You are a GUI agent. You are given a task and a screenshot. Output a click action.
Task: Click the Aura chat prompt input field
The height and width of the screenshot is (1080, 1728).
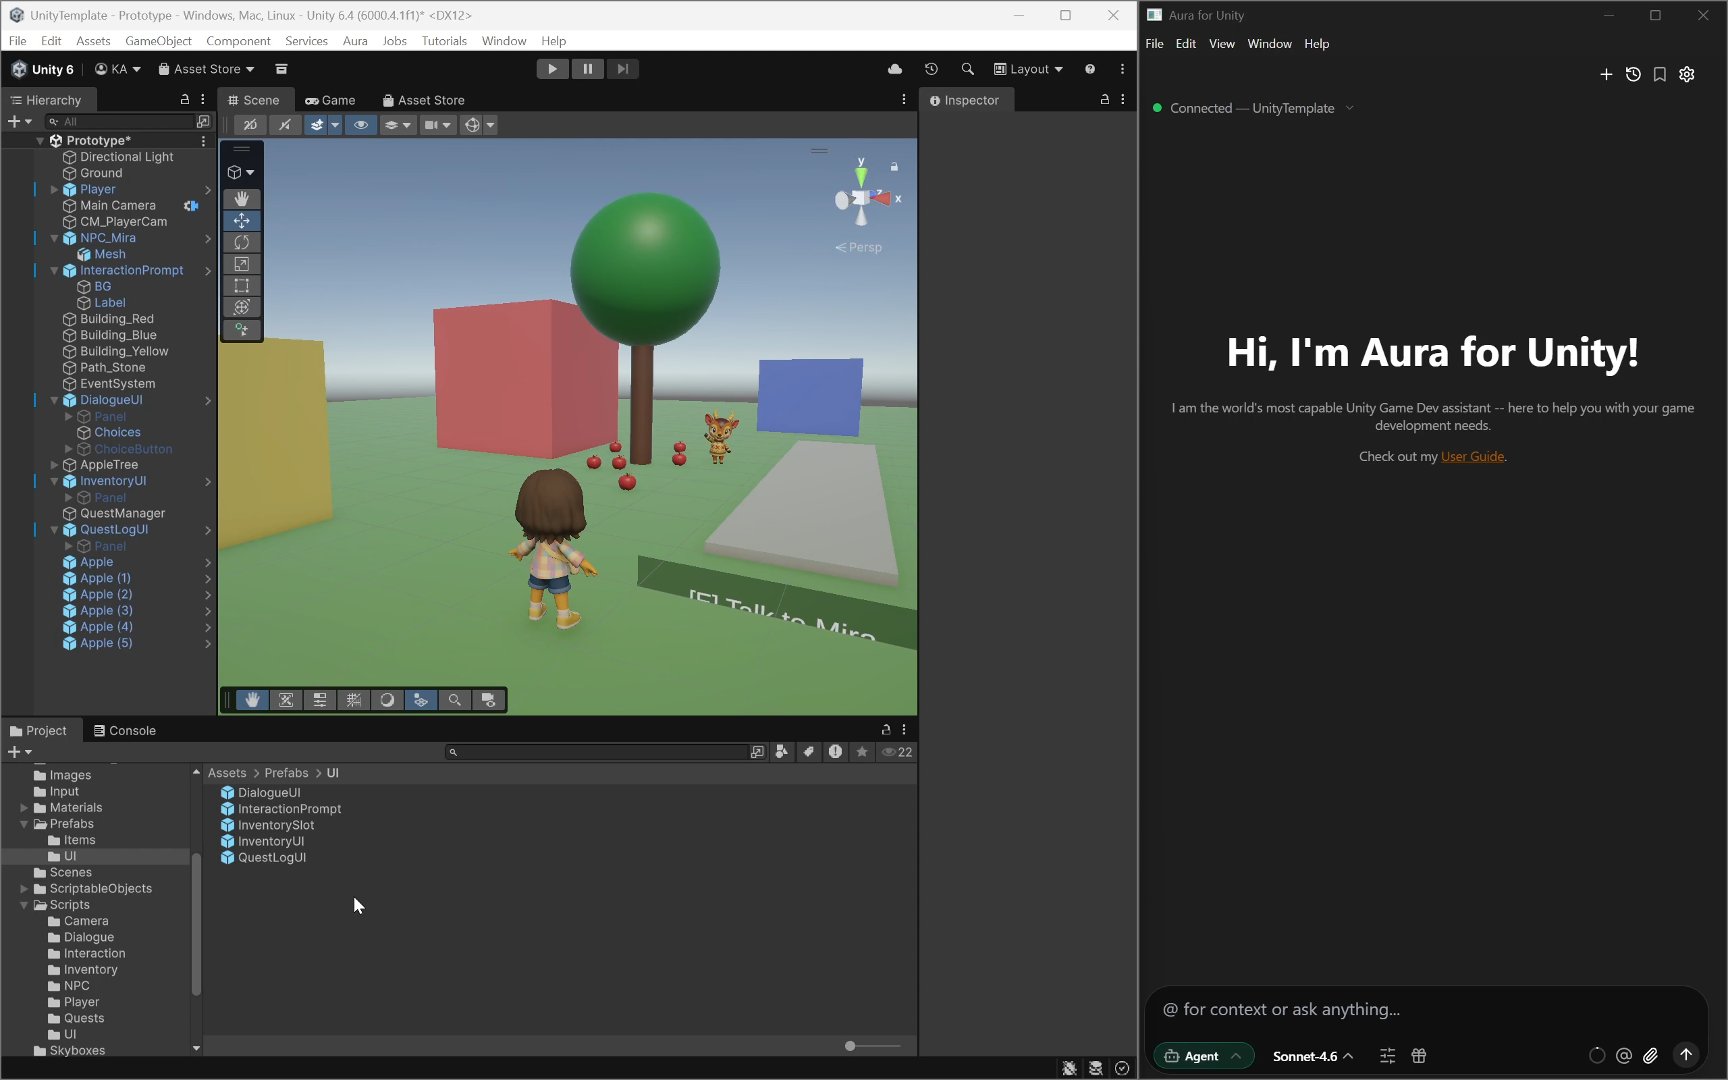tap(1426, 1009)
